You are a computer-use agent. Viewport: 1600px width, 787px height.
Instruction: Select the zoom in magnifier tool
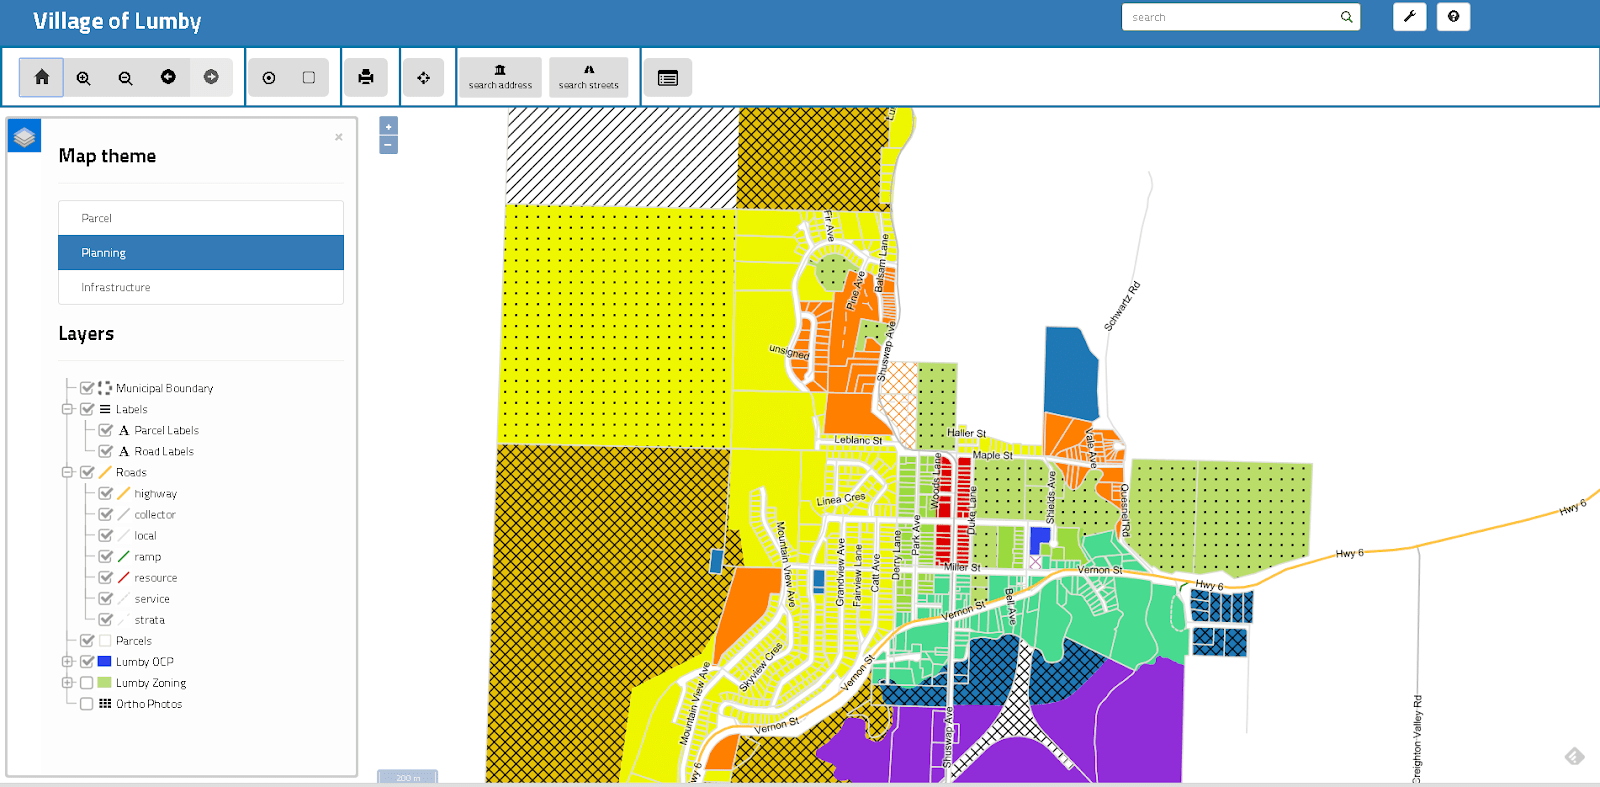coord(84,77)
